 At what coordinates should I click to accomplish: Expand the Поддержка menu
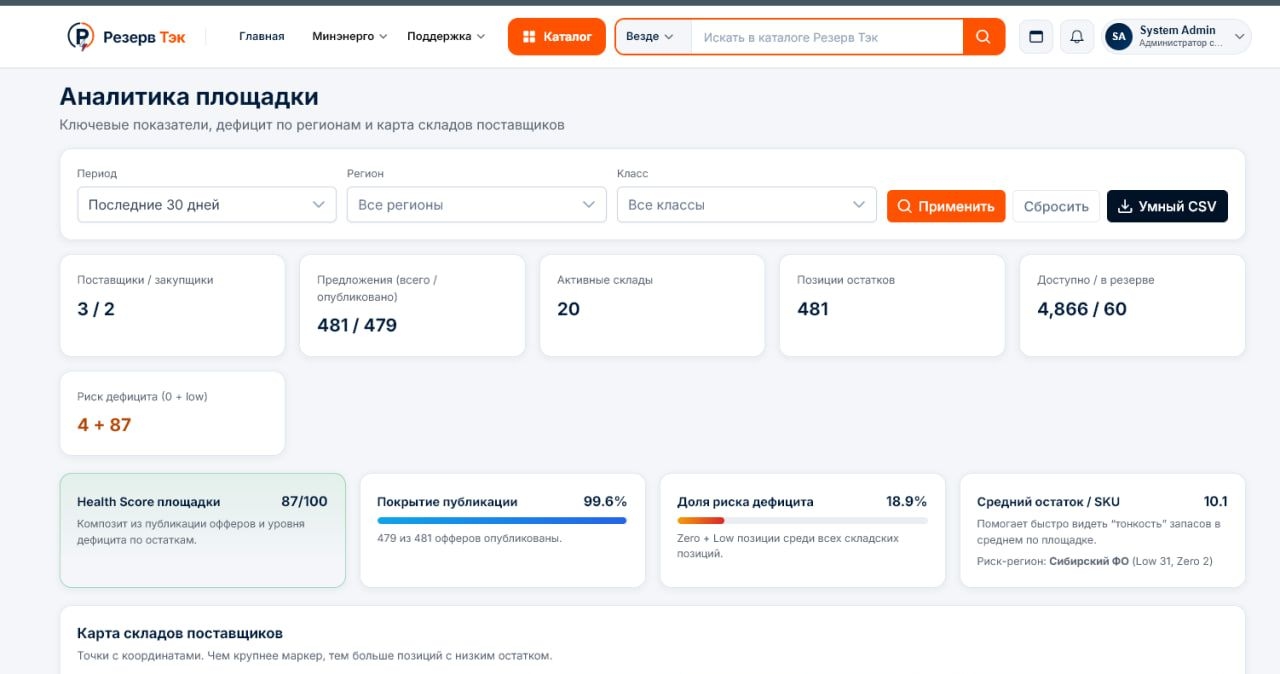(x=446, y=36)
